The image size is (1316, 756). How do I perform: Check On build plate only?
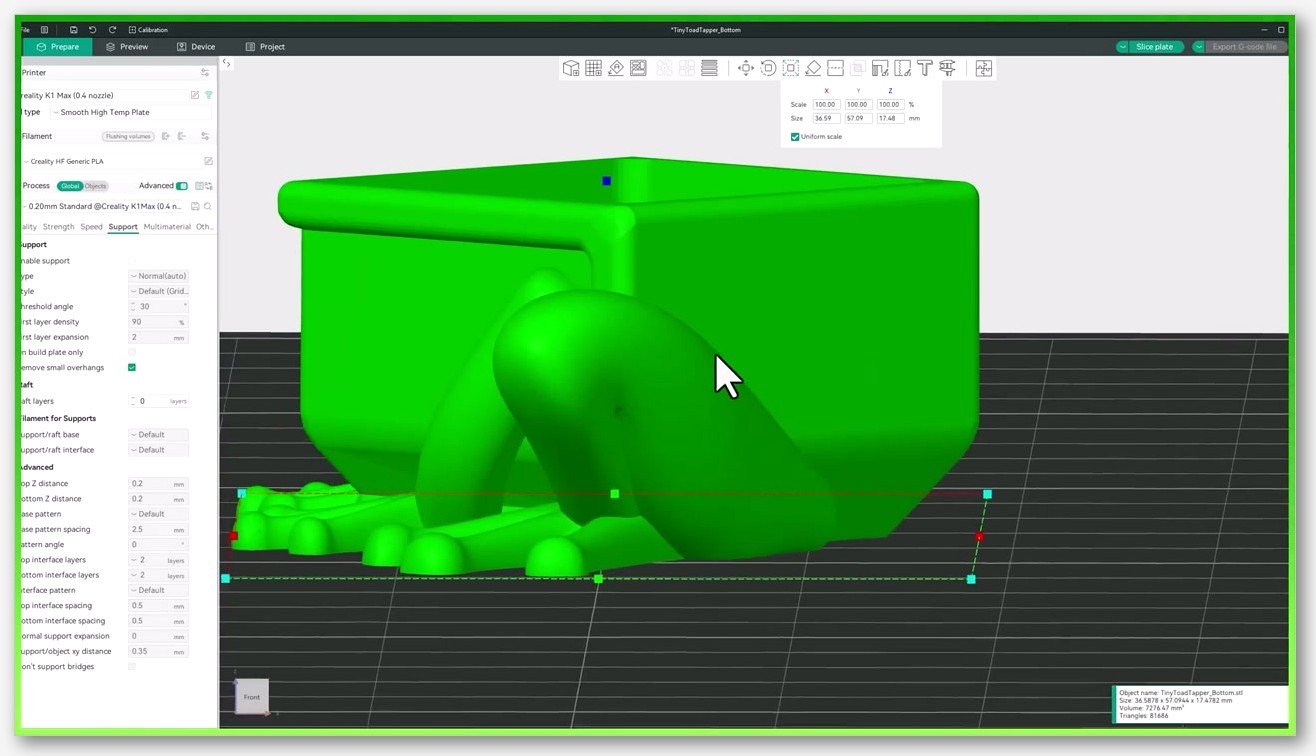(x=132, y=352)
